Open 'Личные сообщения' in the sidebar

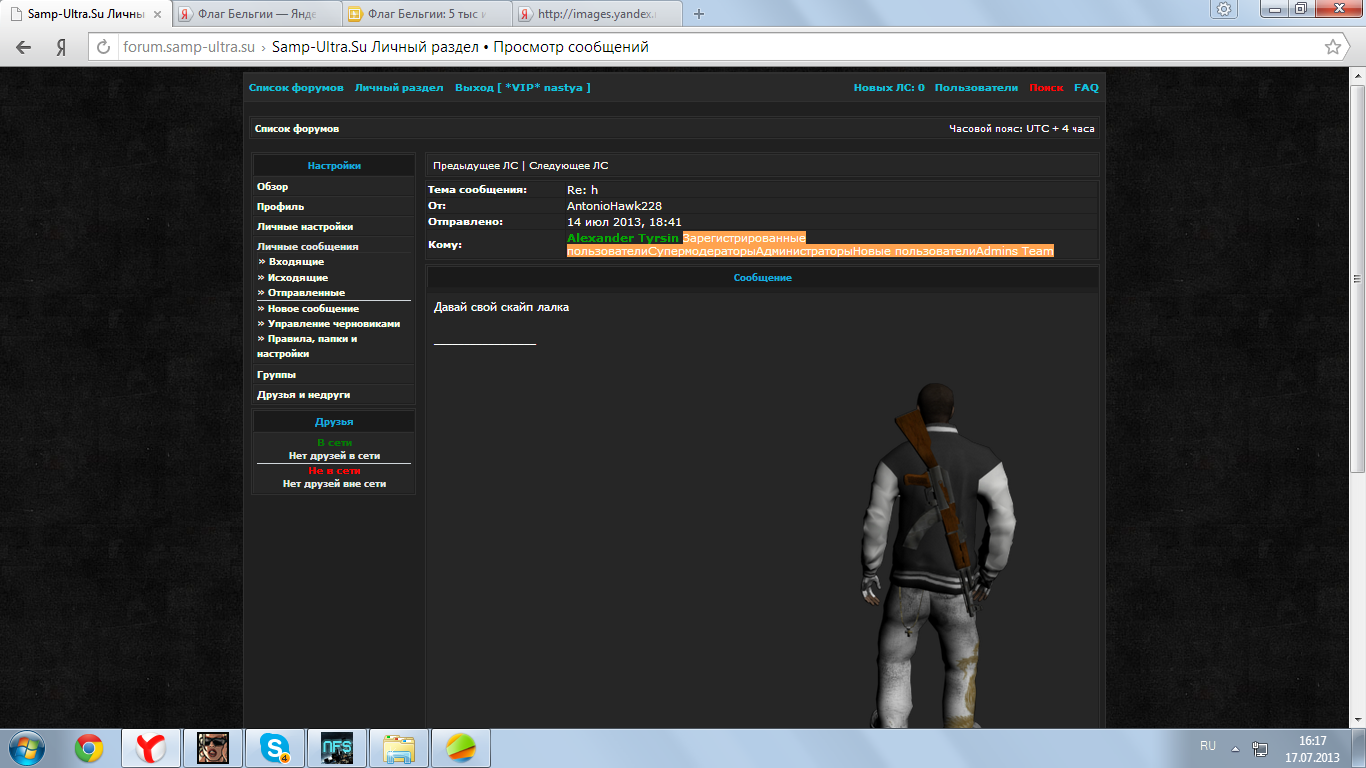pyautogui.click(x=307, y=246)
